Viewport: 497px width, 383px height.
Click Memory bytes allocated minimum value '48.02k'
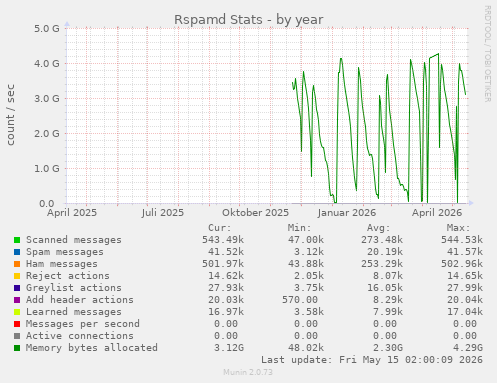[x=306, y=348]
